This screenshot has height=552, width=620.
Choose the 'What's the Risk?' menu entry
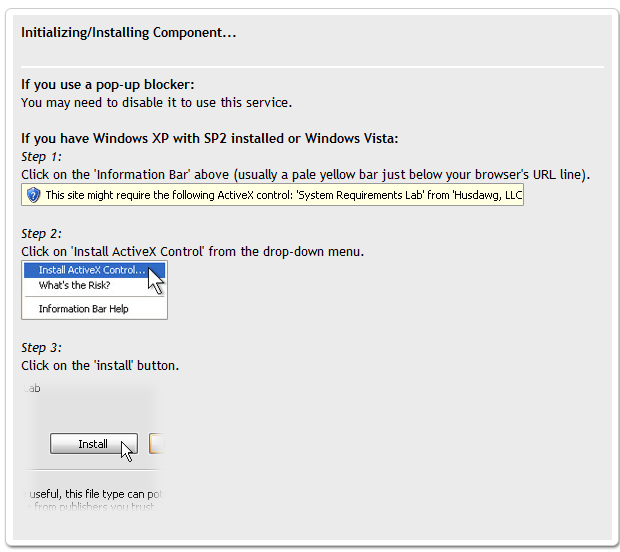(74, 285)
